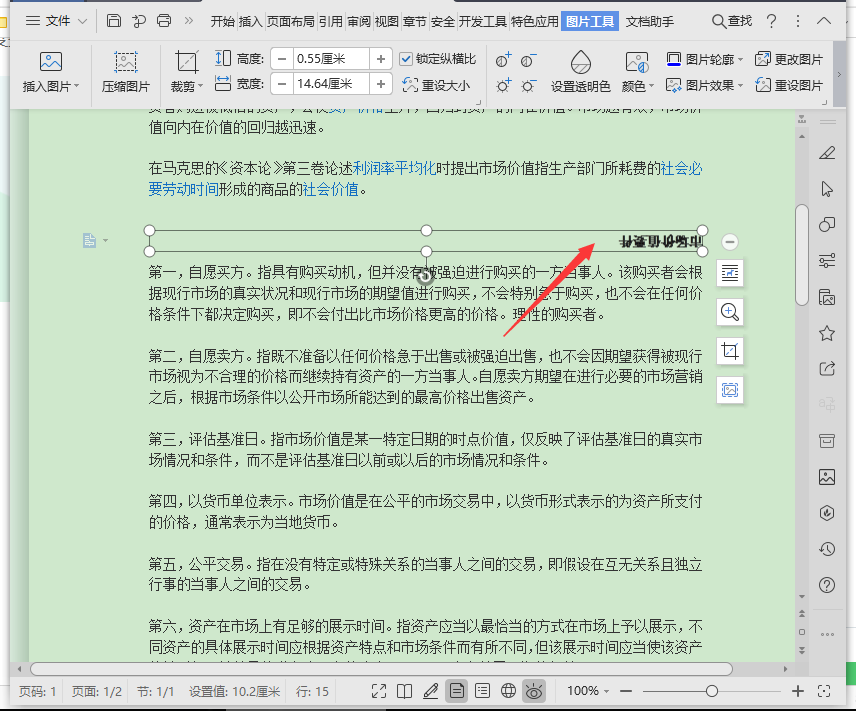Click the Undo icon in quick toolbar

coord(139,21)
